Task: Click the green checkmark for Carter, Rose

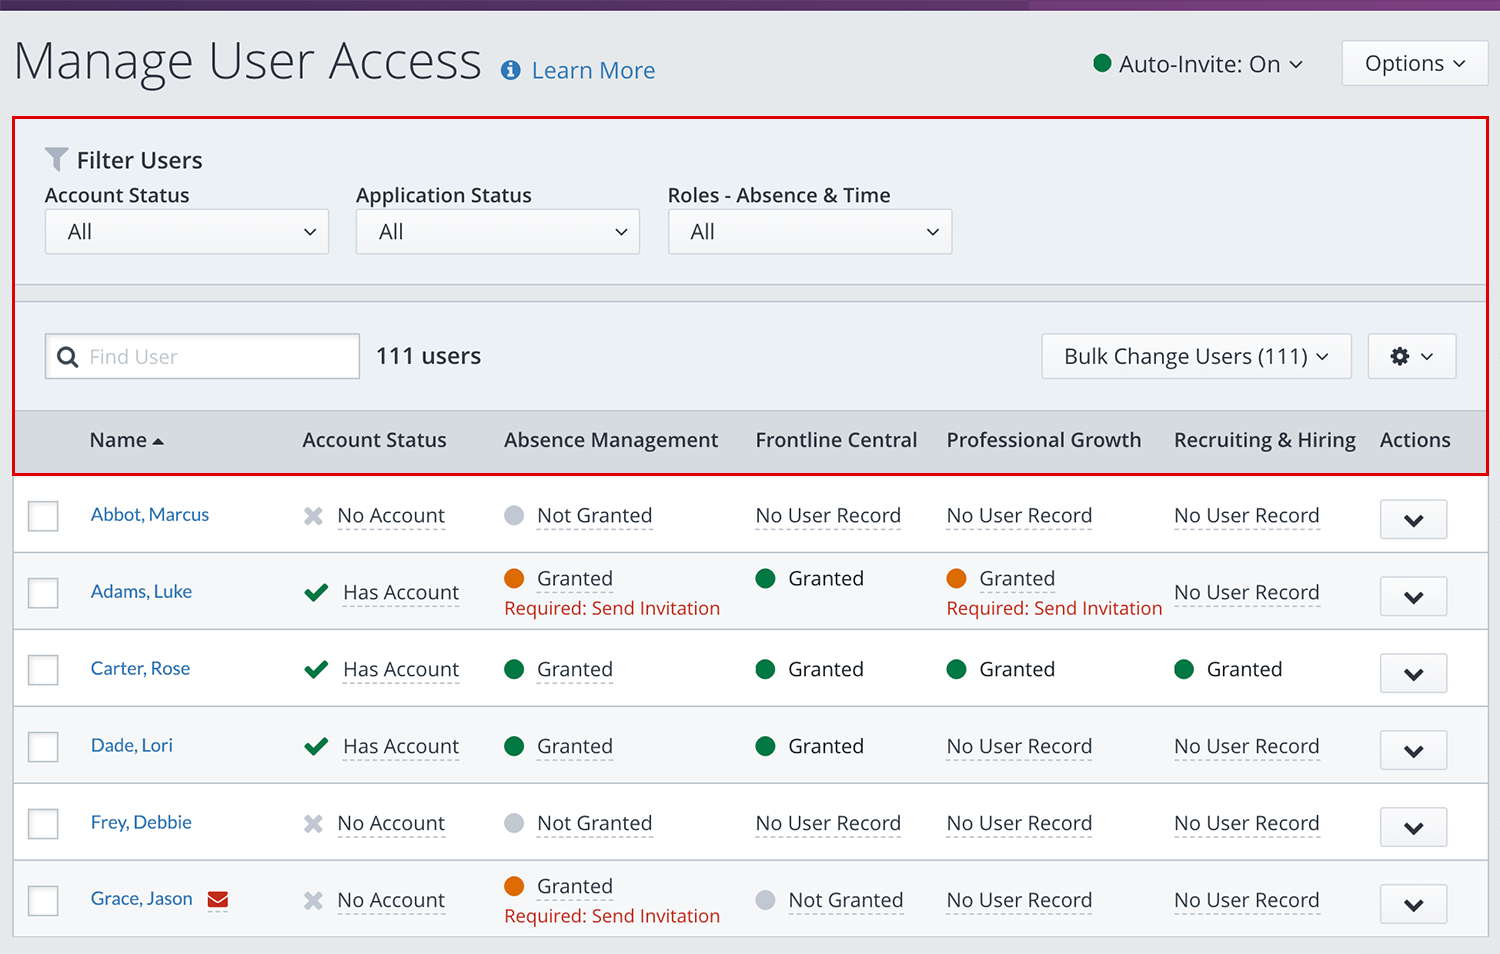Action: (x=316, y=670)
